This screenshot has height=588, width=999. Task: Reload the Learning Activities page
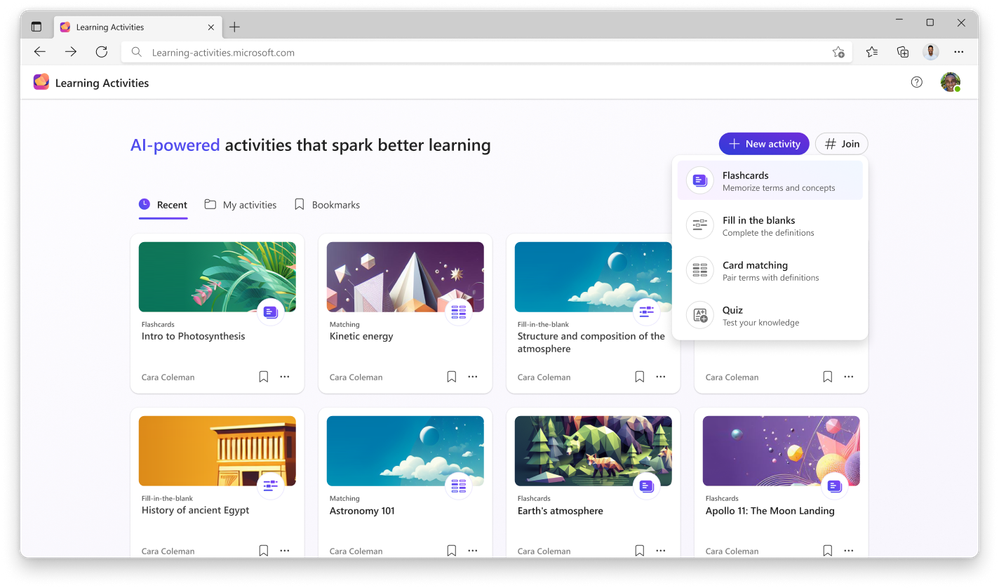tap(101, 52)
